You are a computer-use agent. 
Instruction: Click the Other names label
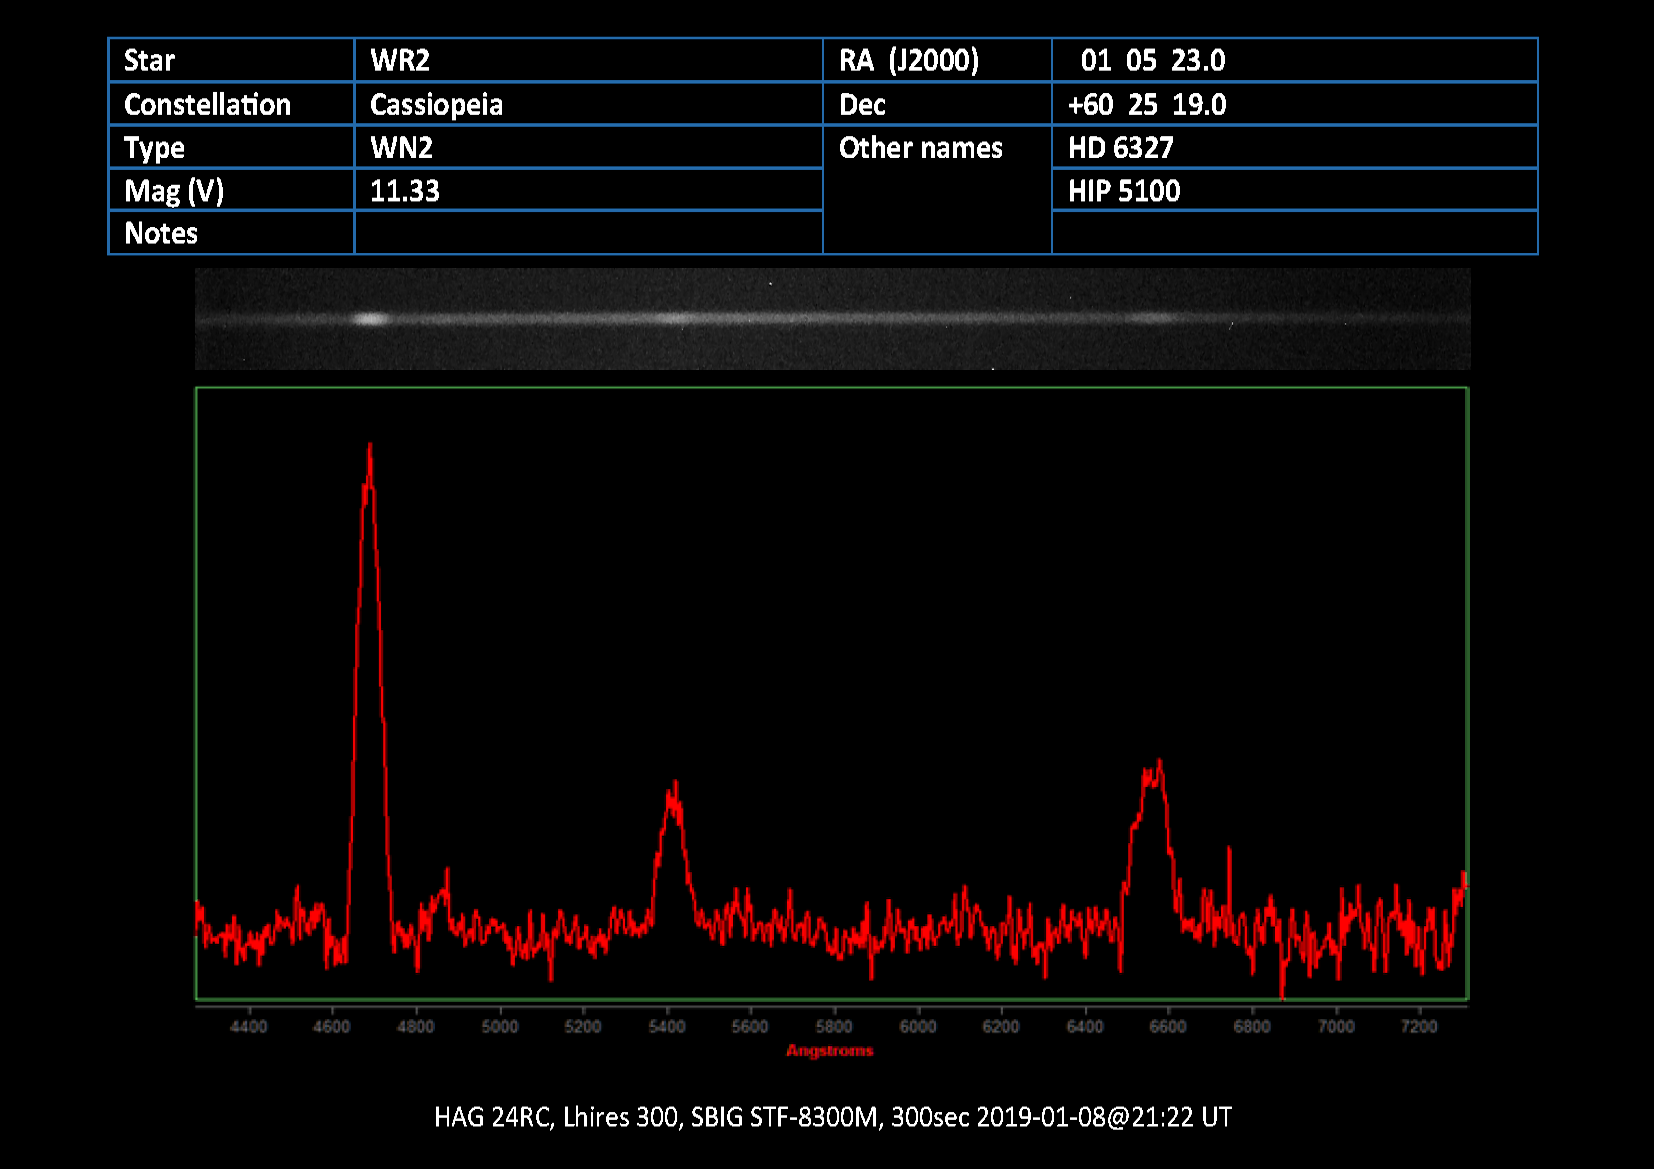point(920,148)
